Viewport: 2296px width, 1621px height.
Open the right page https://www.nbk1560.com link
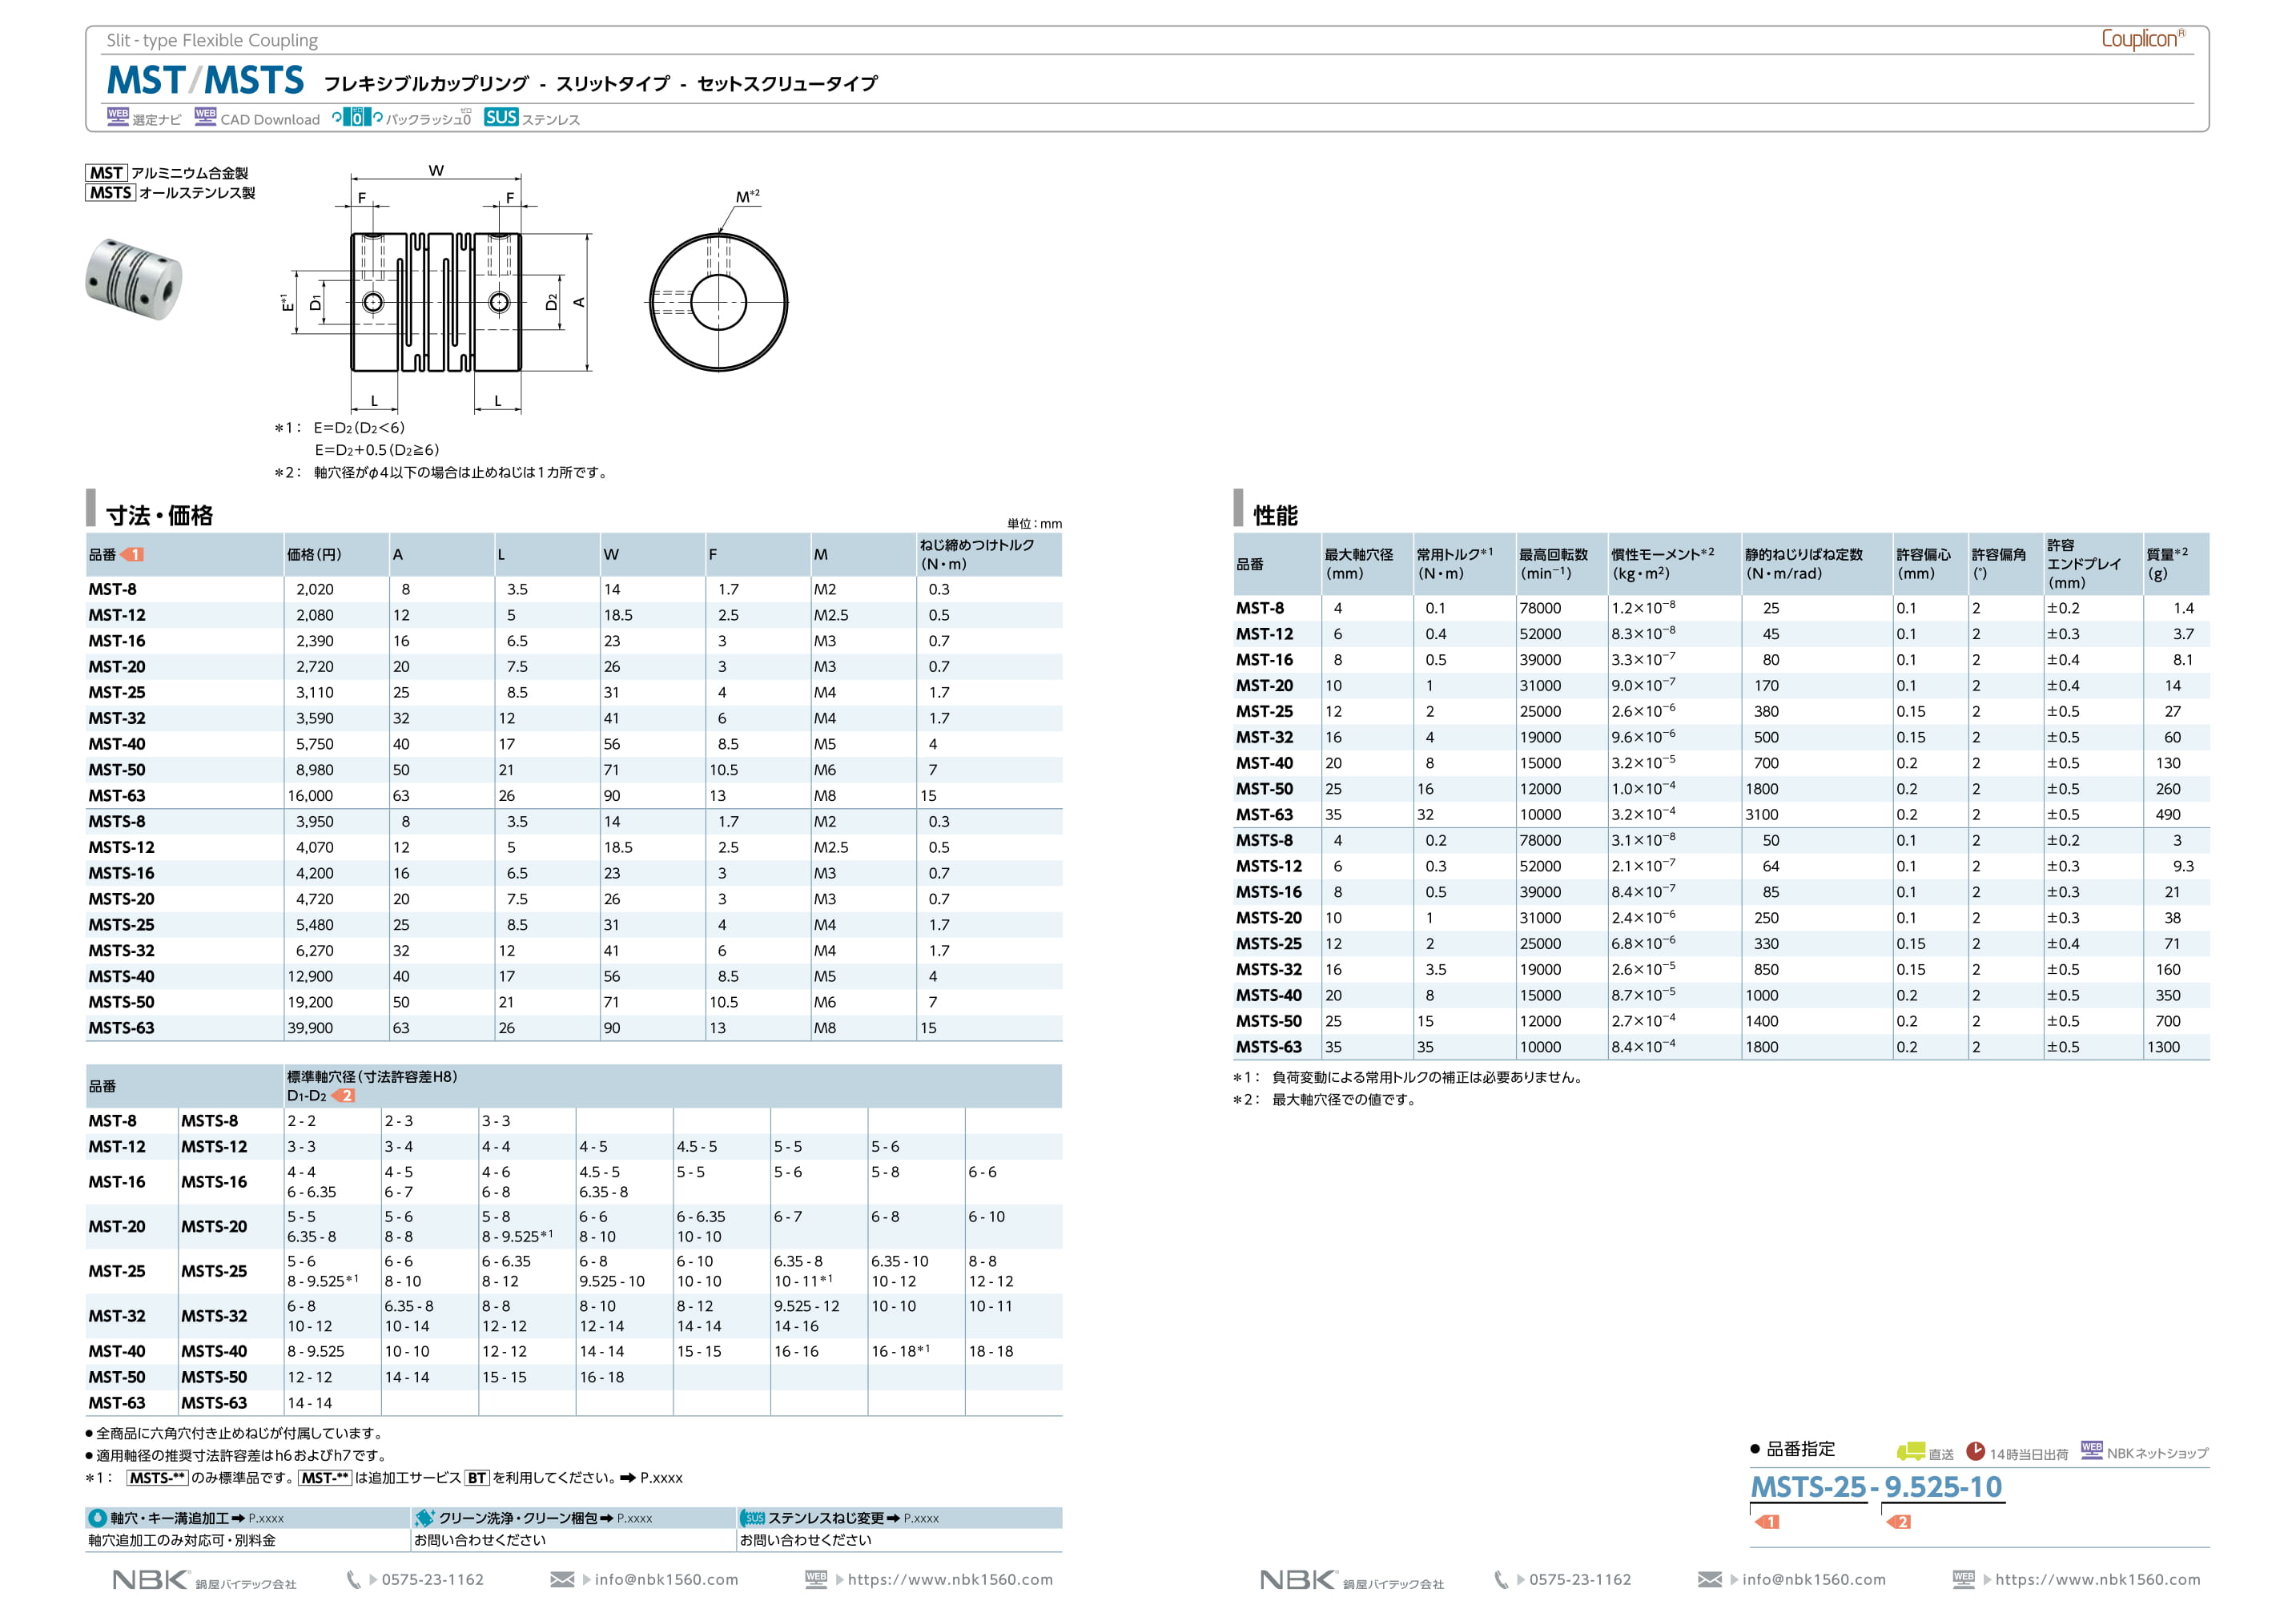pos(2097,1579)
